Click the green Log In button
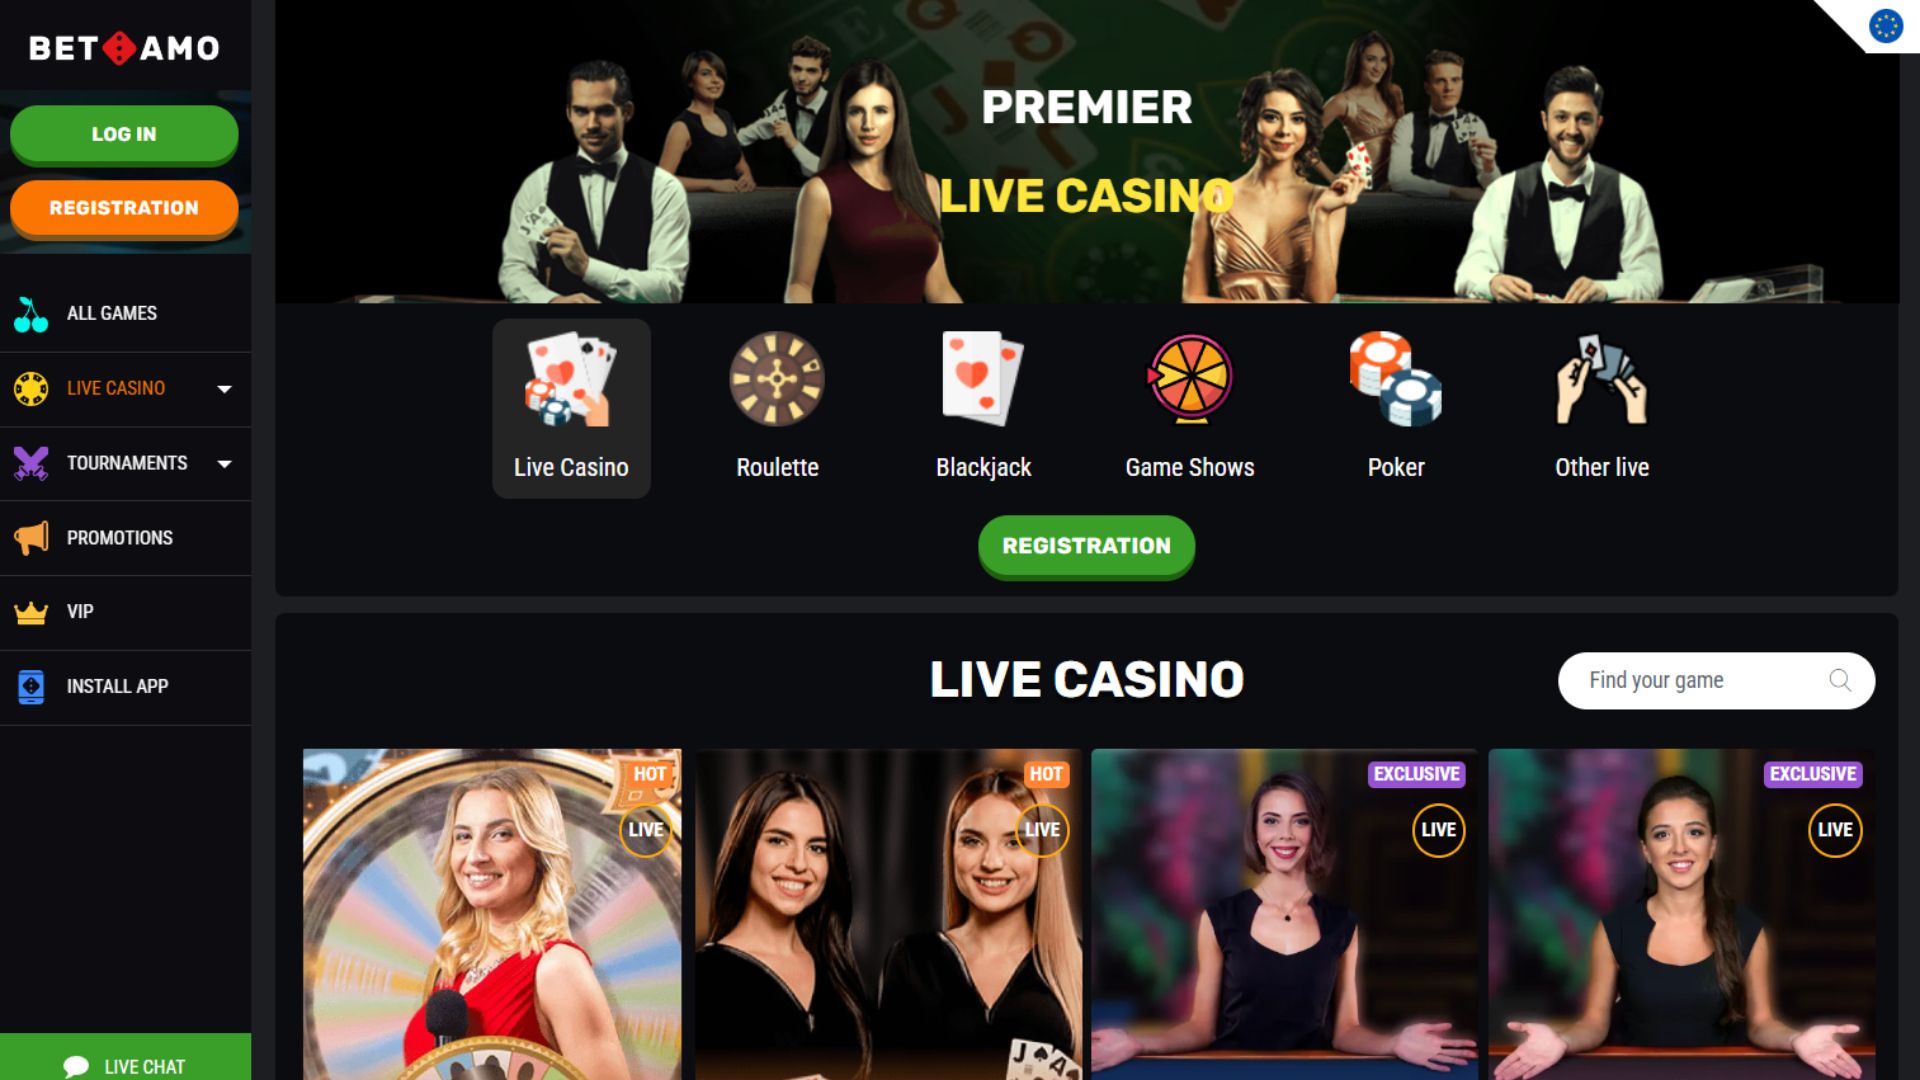The height and width of the screenshot is (1080, 1920). coord(124,134)
